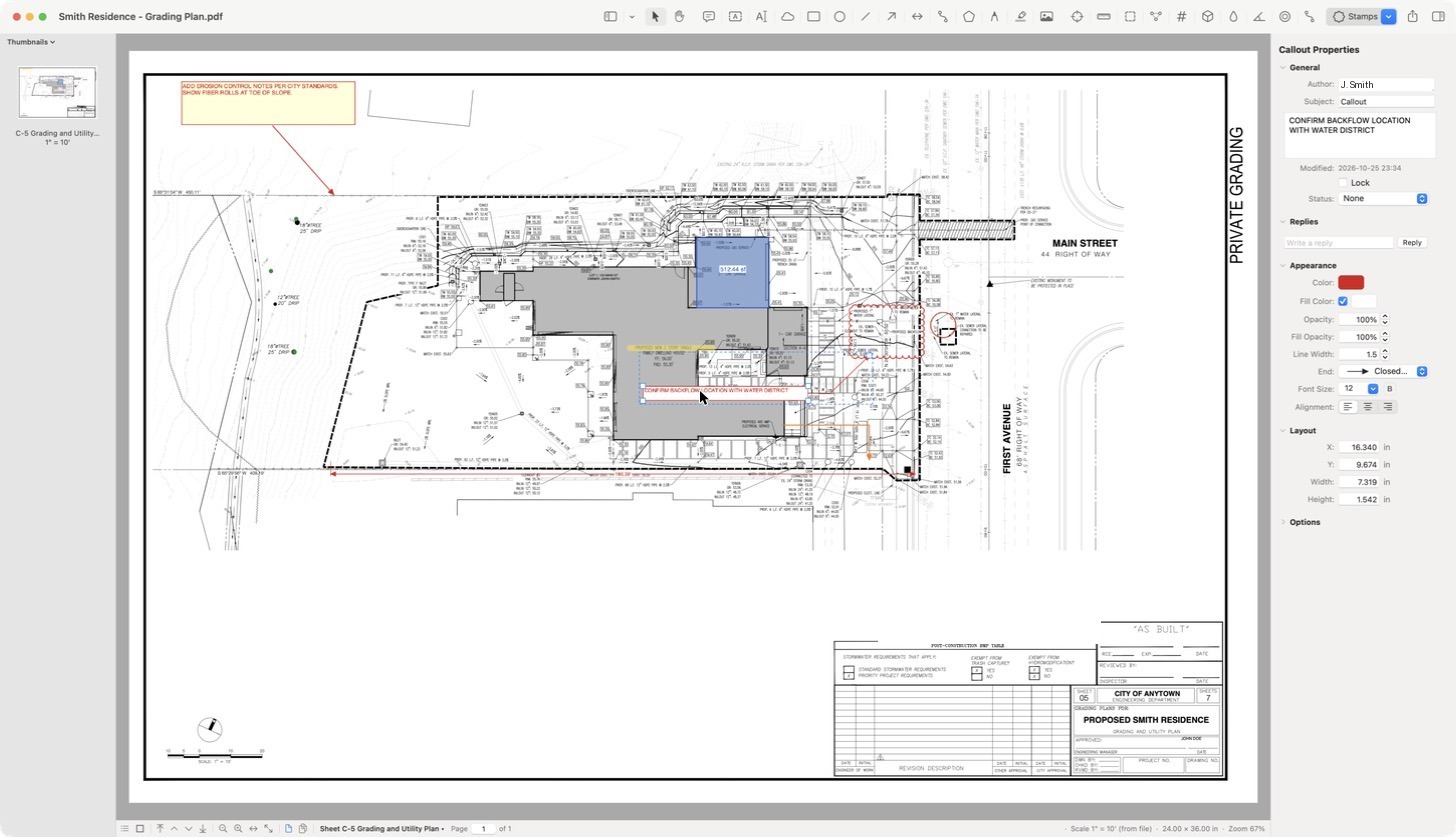Pick the Arrow drawing tool
This screenshot has width=1456, height=837.
click(891, 17)
